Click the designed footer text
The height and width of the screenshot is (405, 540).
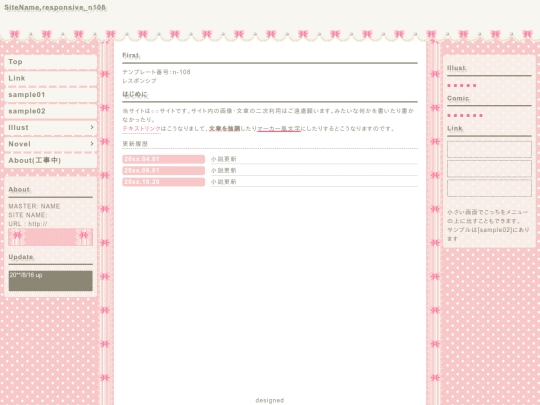(270, 400)
